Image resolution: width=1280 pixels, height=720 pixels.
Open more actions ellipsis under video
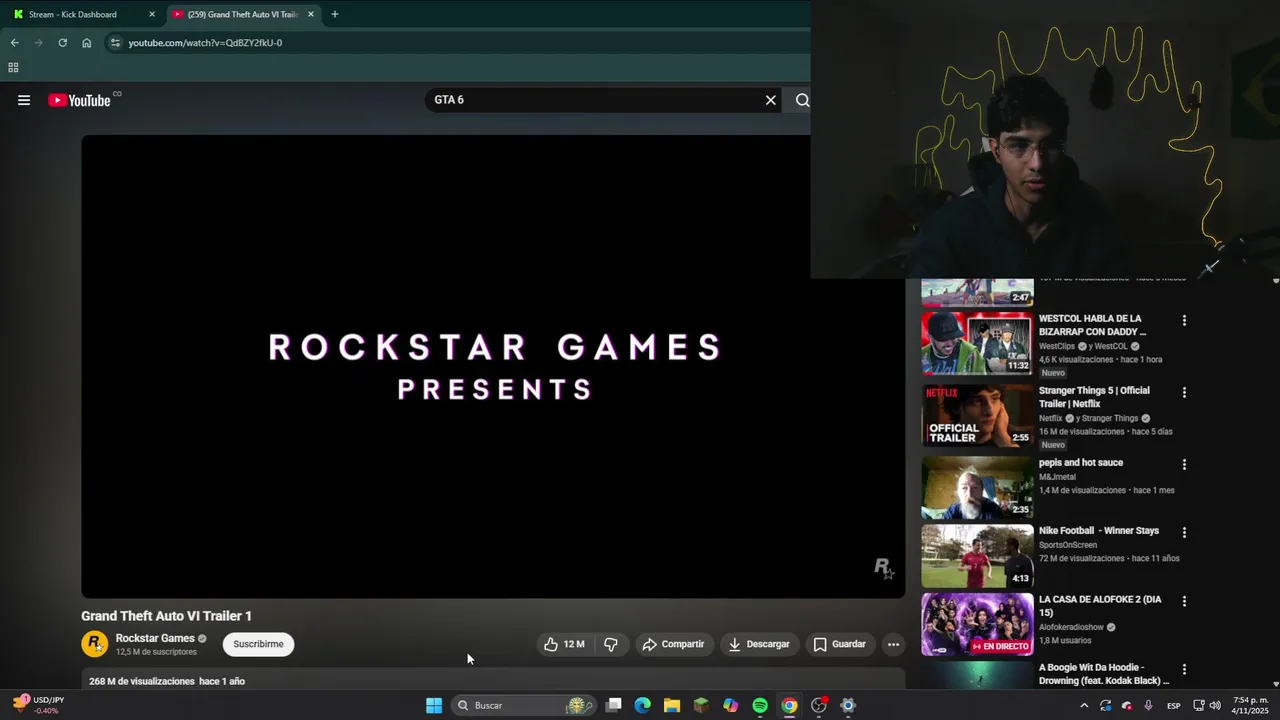pos(893,644)
